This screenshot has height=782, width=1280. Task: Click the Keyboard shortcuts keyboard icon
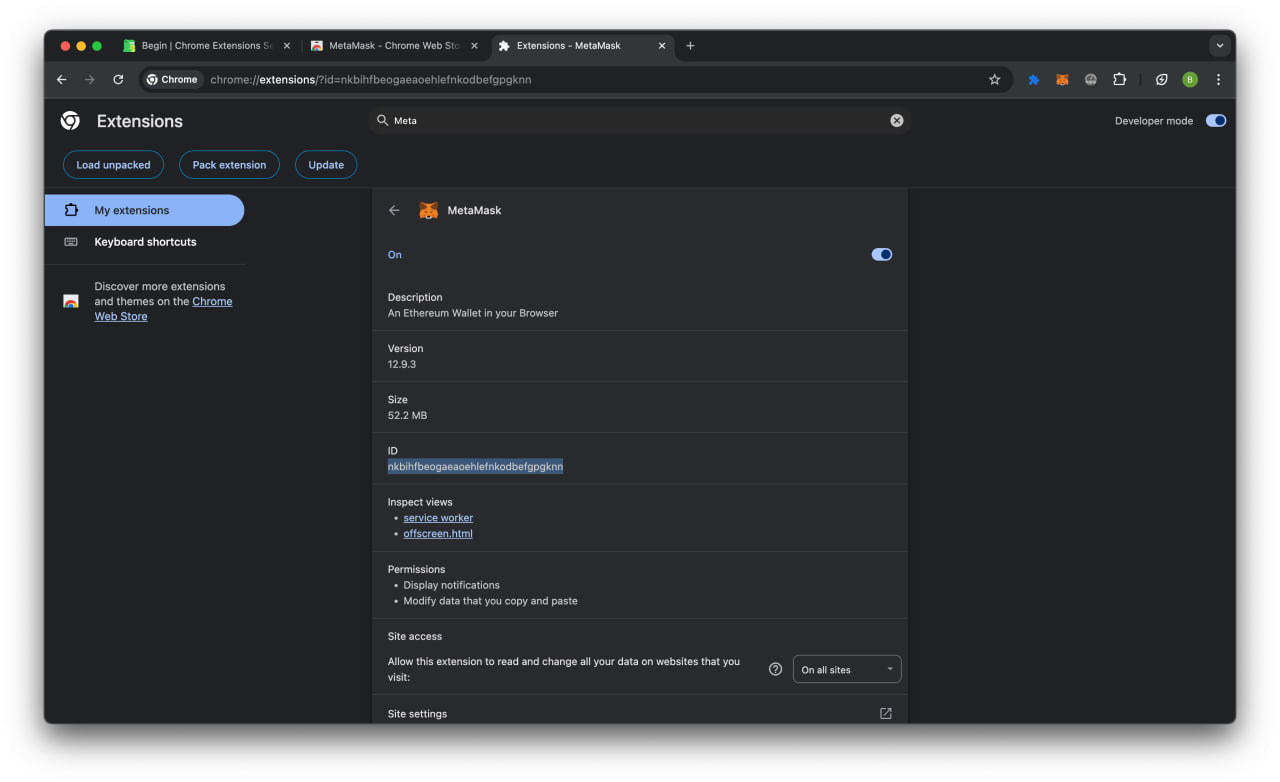coord(71,242)
